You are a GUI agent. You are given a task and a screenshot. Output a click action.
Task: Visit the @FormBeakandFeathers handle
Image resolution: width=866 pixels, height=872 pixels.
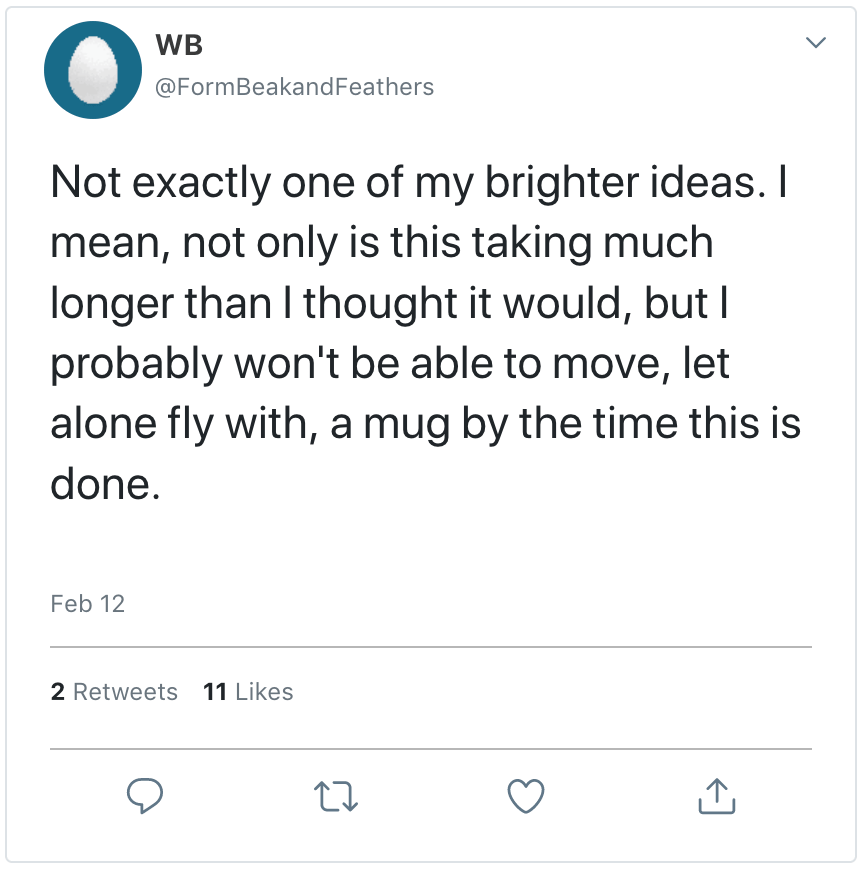tap(294, 87)
